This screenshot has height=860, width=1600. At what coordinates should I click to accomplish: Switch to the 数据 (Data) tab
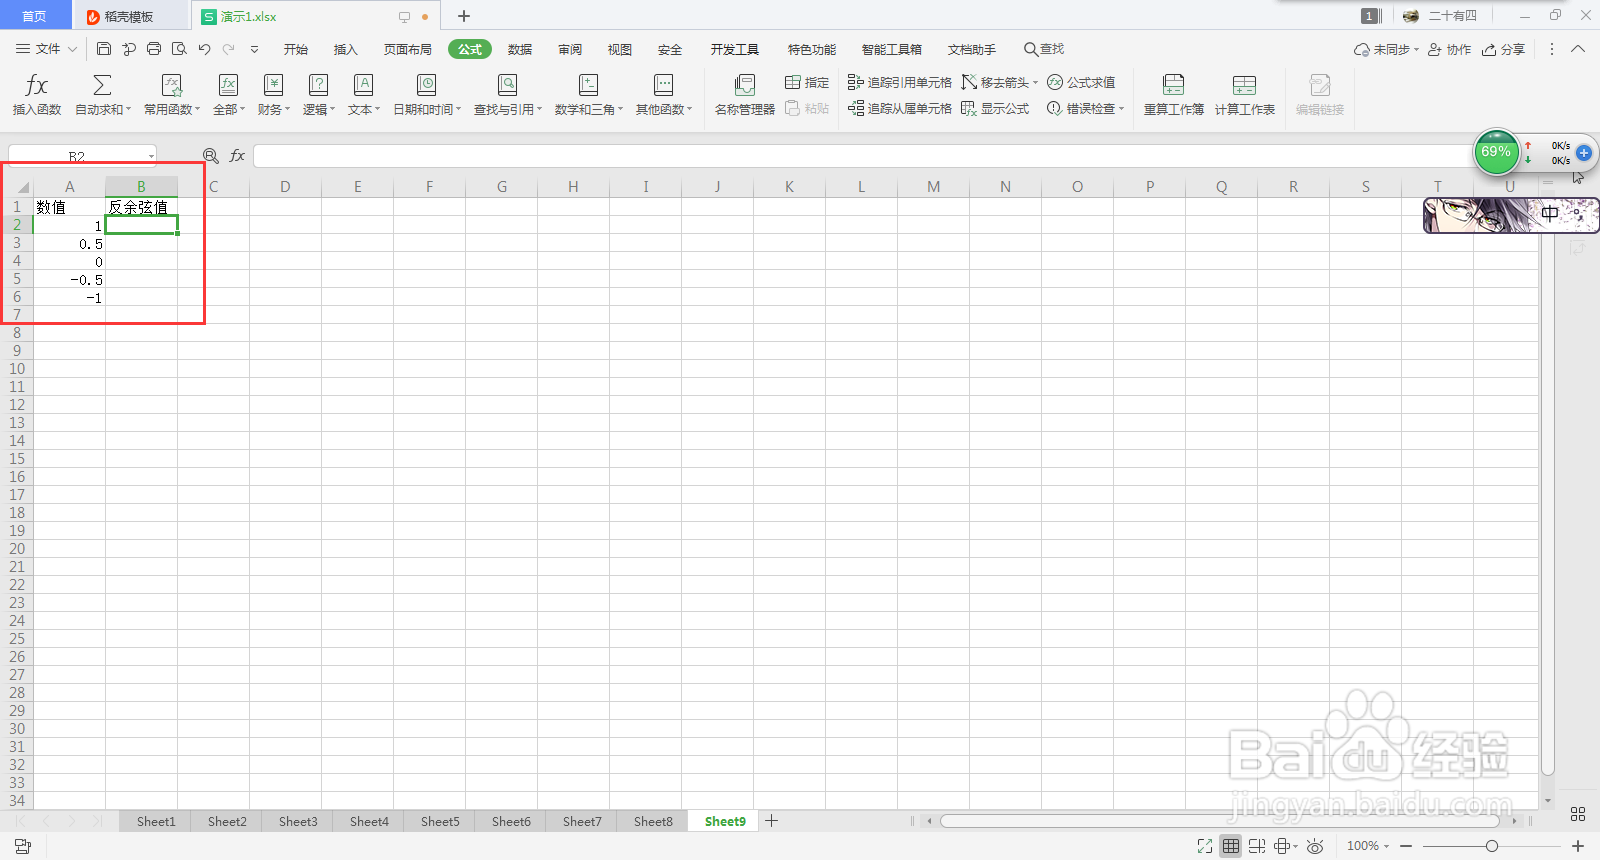pos(520,49)
